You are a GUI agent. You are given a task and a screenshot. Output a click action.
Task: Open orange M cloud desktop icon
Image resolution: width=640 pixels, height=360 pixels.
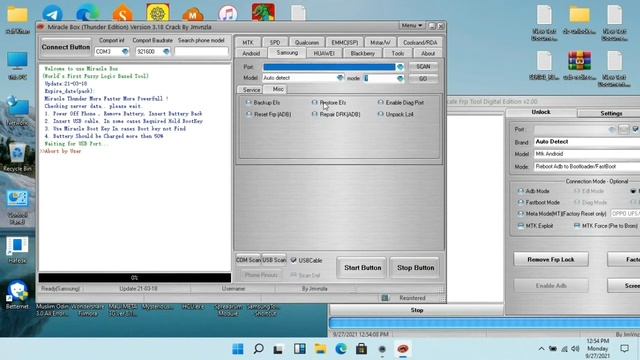point(193,14)
